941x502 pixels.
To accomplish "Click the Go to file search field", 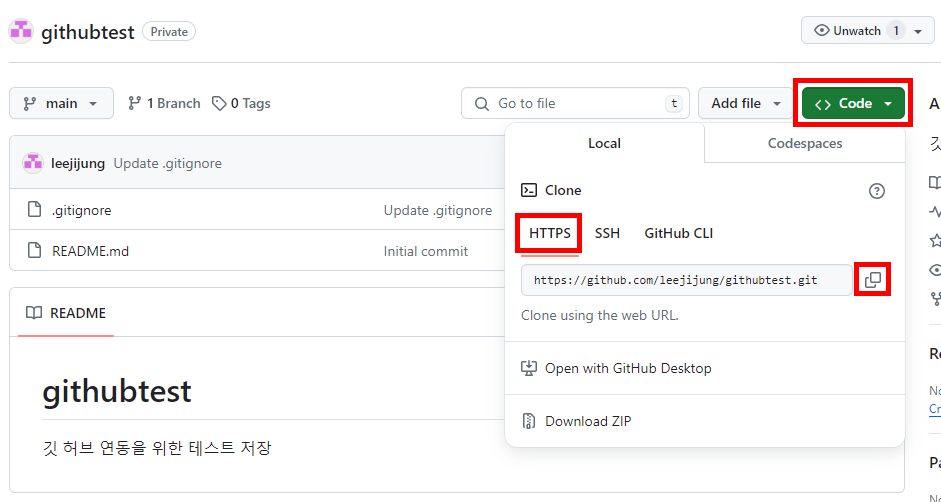I will point(576,103).
